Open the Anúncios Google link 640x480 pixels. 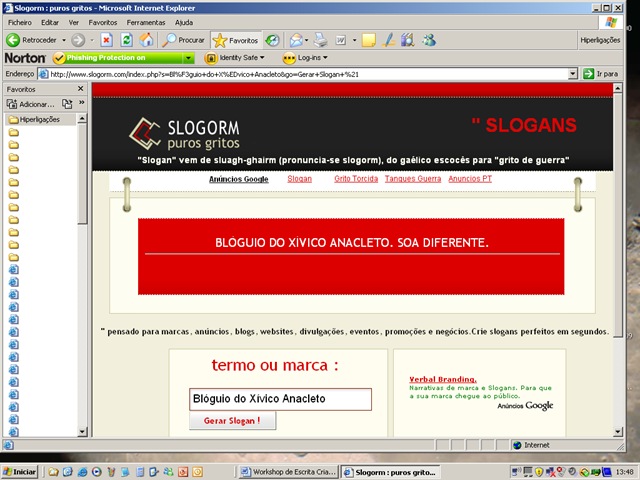pyautogui.click(x=239, y=179)
